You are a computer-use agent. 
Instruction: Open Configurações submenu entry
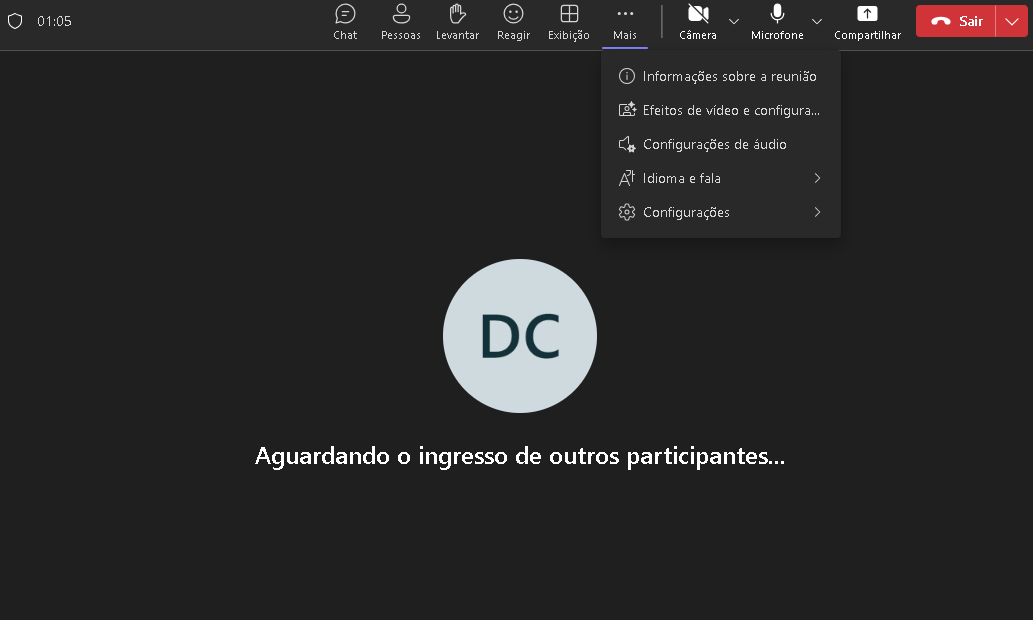(x=721, y=212)
